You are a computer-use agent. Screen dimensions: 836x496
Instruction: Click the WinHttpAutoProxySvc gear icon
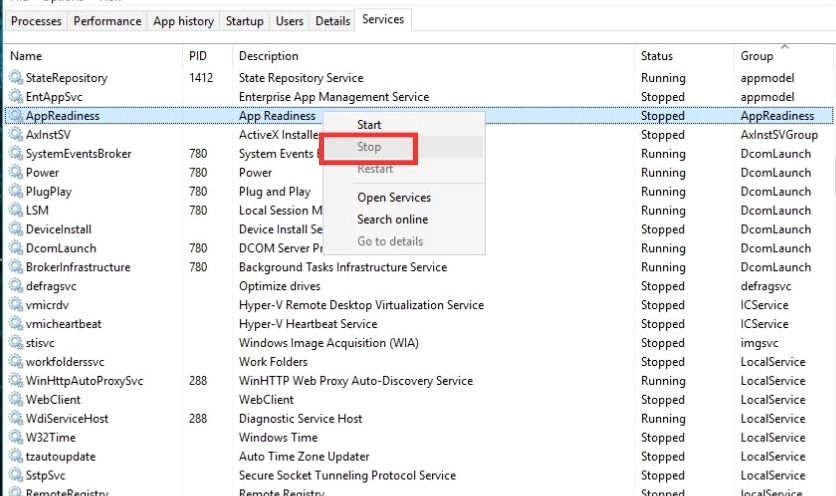pyautogui.click(x=16, y=380)
